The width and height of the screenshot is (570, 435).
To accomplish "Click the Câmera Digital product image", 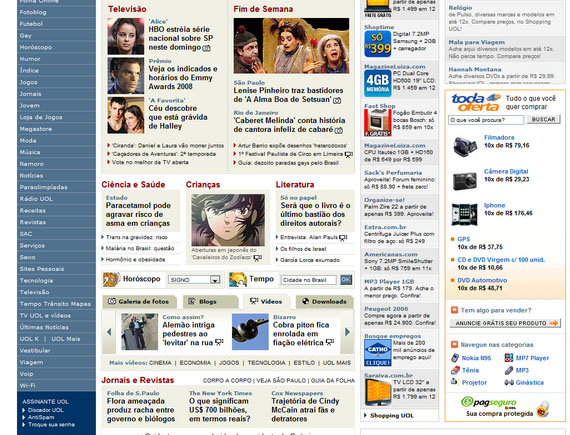I will (465, 180).
